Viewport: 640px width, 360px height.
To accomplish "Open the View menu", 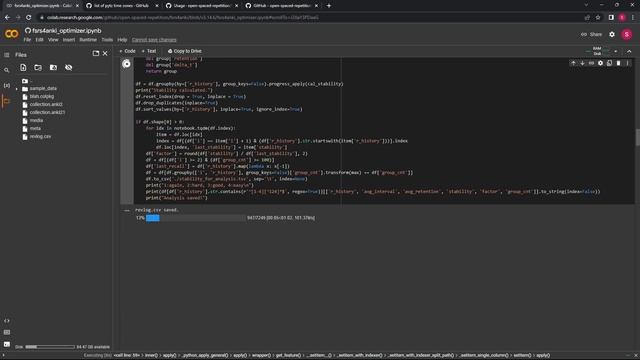I will pos(53,40).
